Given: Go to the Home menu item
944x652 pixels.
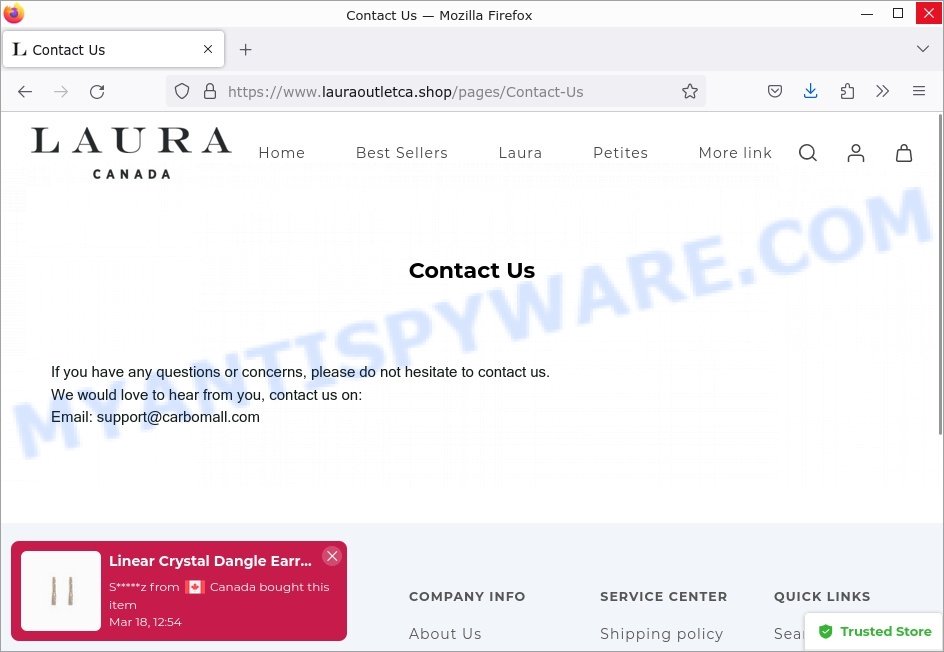Looking at the screenshot, I should pos(281,153).
